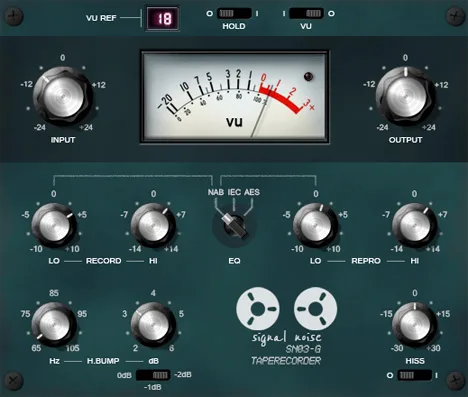
Task: Click the INPUT gain knob
Action: 62,96
